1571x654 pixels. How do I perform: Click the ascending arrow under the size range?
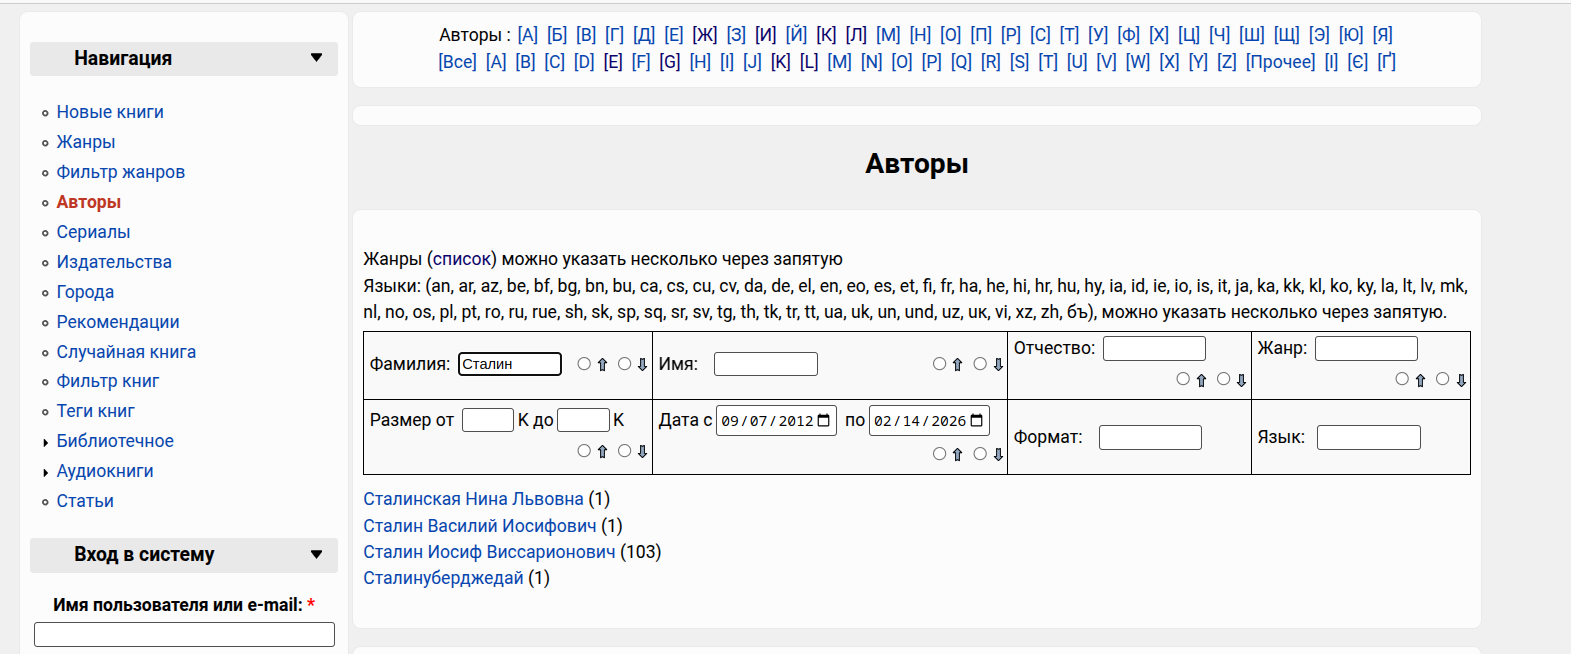(602, 452)
